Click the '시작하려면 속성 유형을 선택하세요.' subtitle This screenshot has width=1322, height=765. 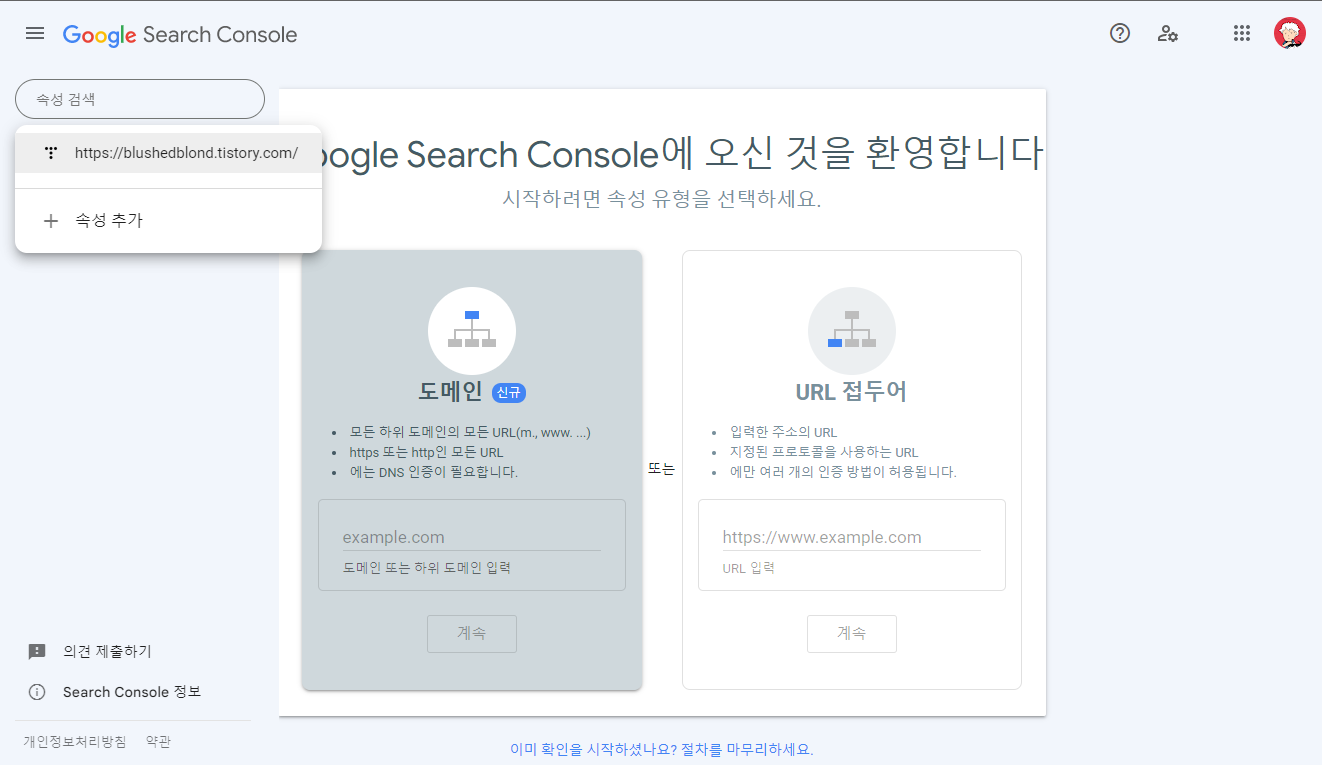(662, 198)
